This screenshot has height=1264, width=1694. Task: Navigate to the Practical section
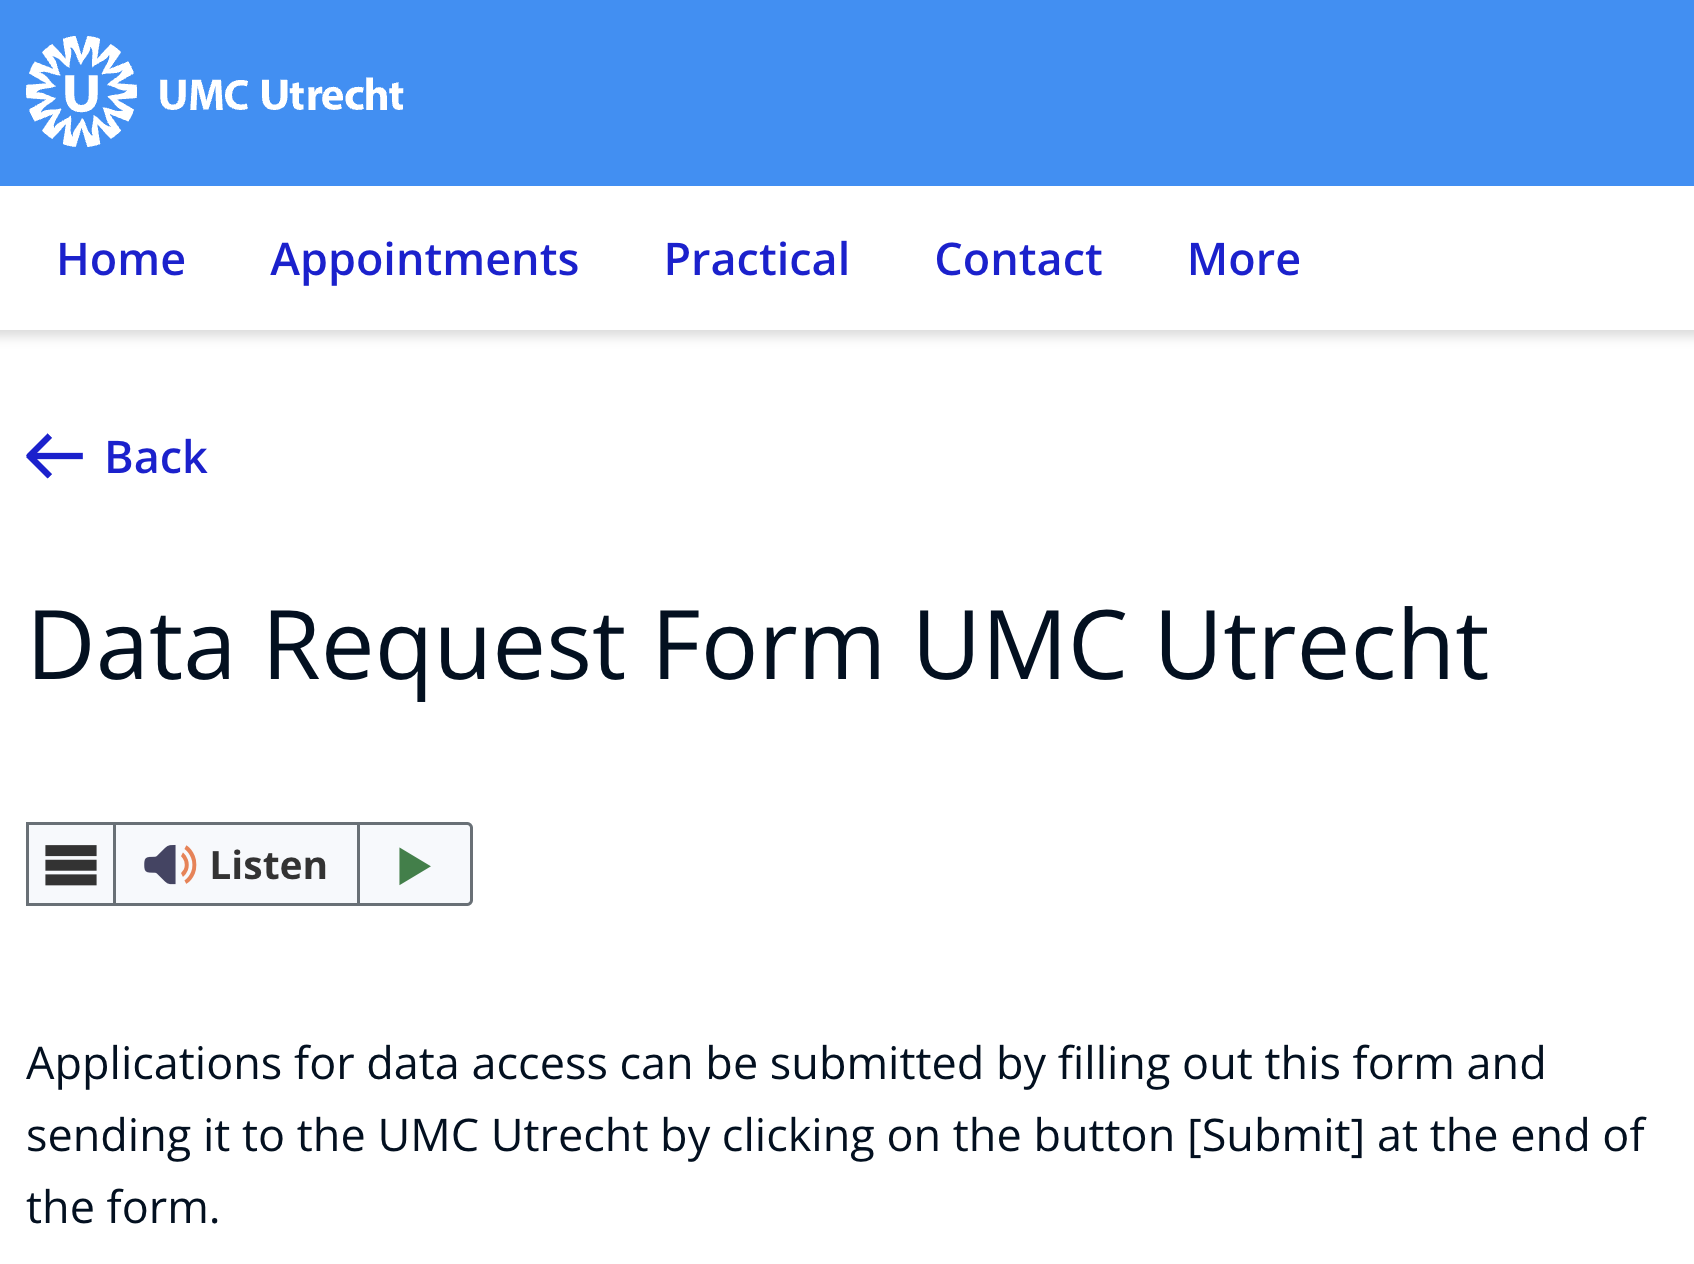point(756,259)
